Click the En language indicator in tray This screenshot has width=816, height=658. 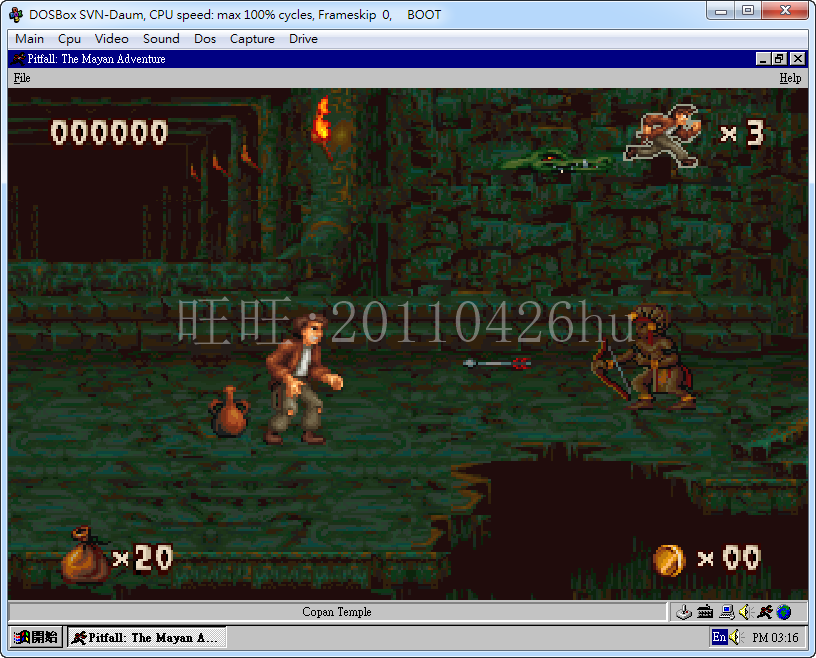click(x=719, y=637)
